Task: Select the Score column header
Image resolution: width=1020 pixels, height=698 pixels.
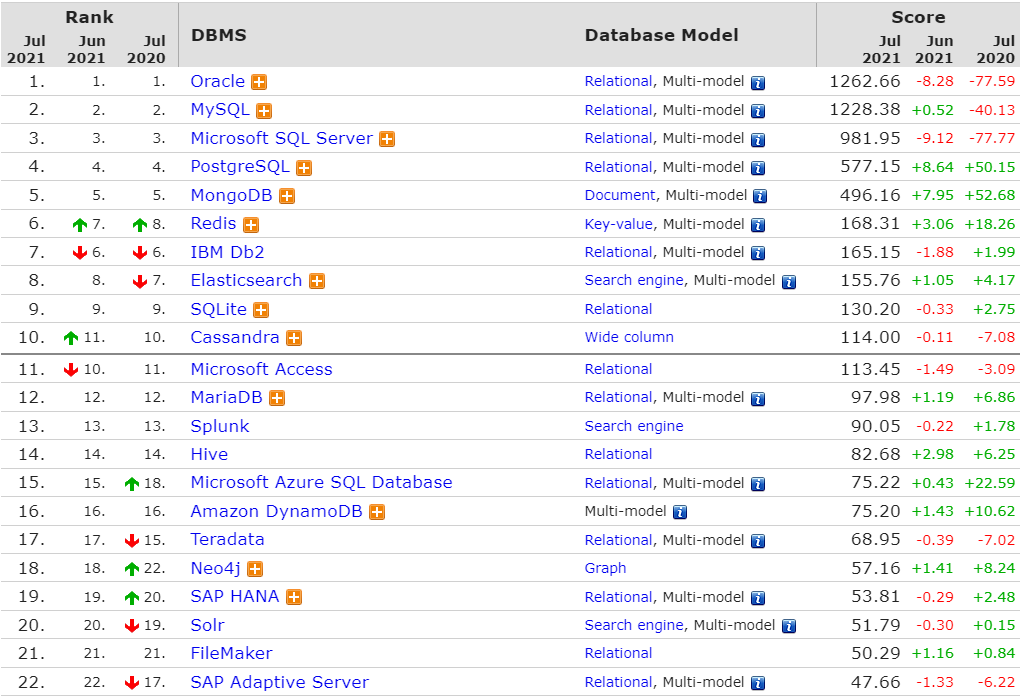Action: tap(918, 17)
